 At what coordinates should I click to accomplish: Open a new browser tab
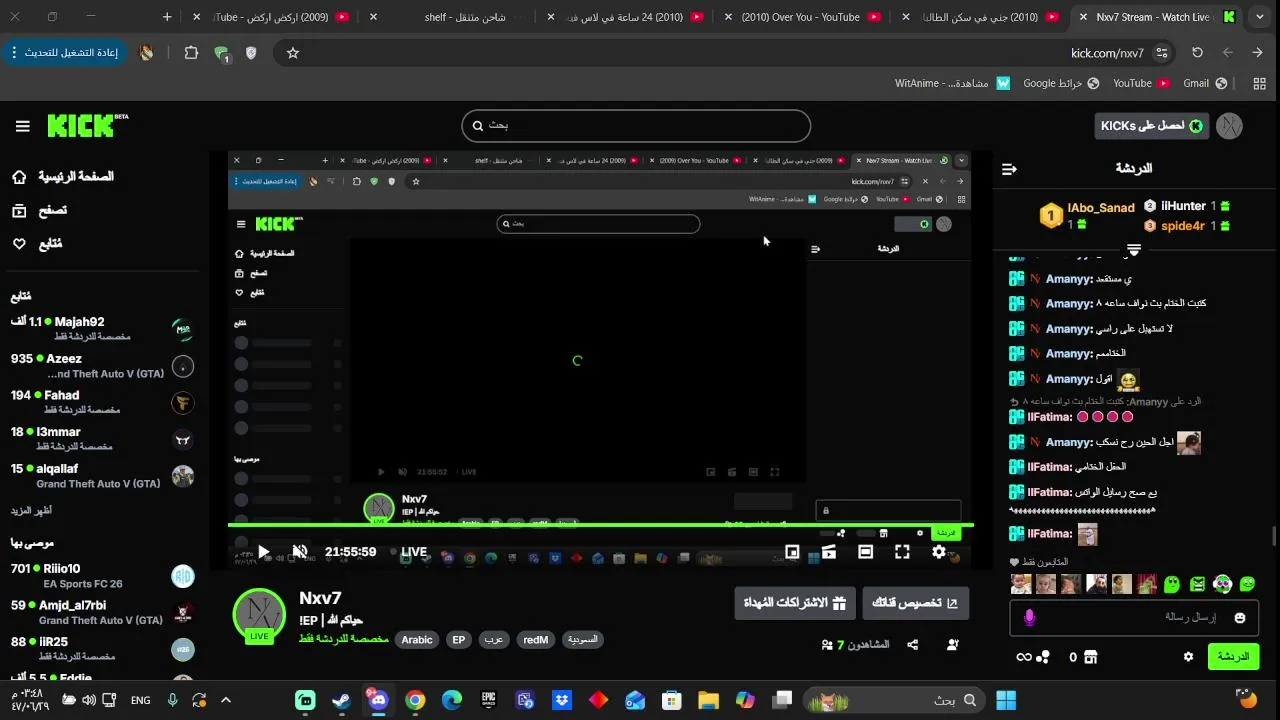pos(167,17)
